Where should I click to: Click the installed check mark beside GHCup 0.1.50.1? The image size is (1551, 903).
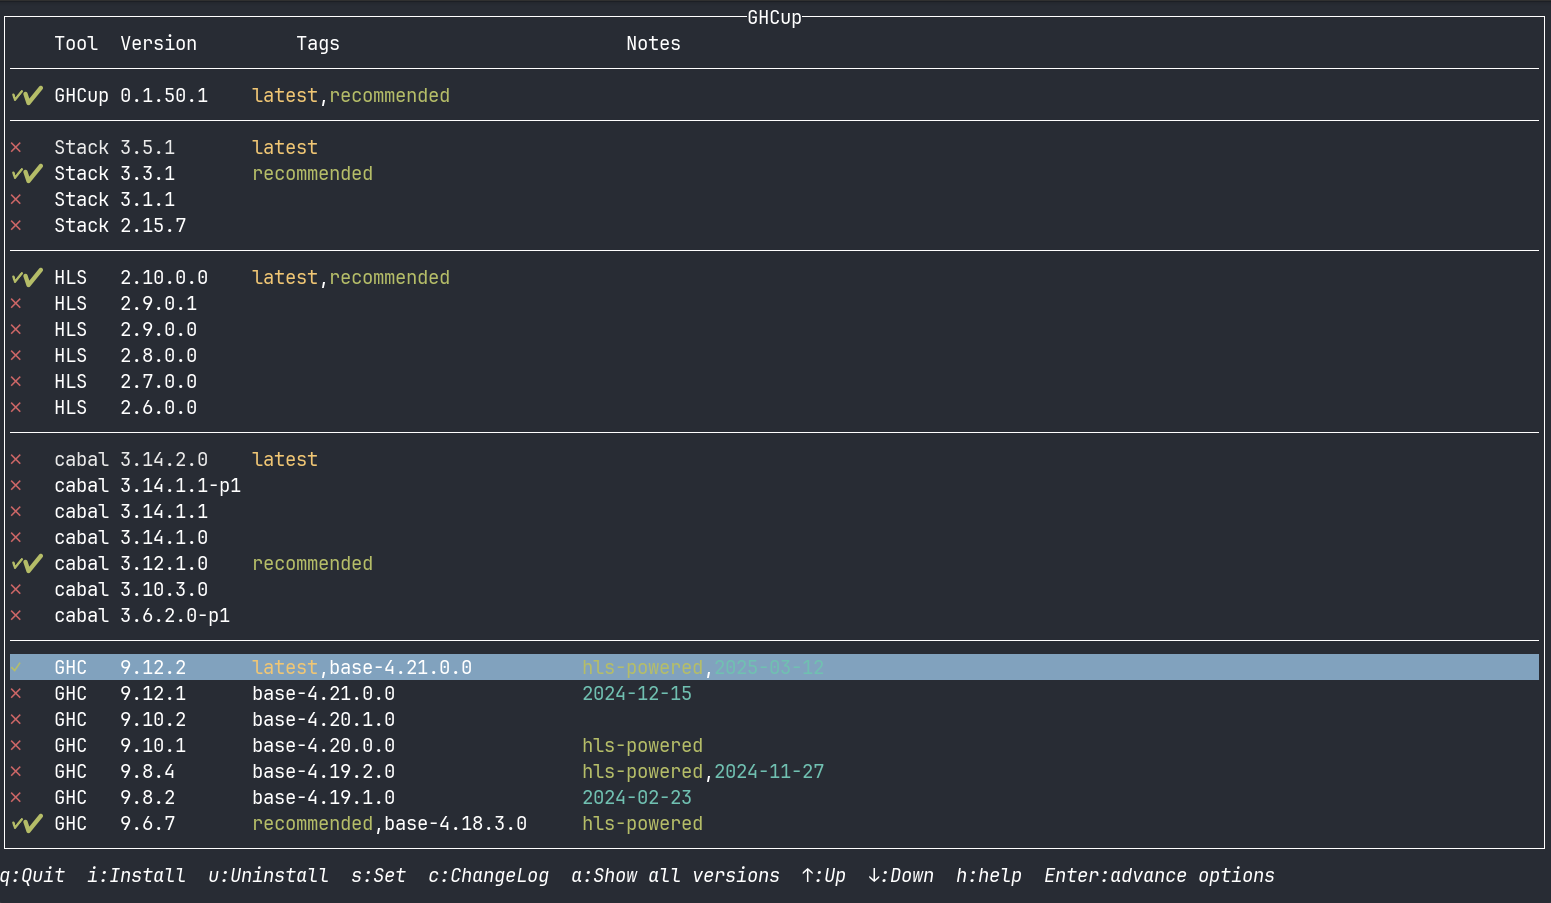tap(27, 96)
